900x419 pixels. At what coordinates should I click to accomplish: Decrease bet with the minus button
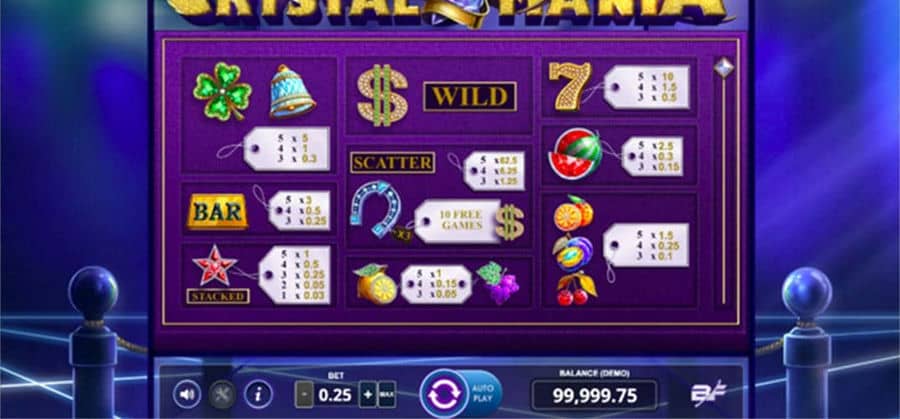pos(304,395)
